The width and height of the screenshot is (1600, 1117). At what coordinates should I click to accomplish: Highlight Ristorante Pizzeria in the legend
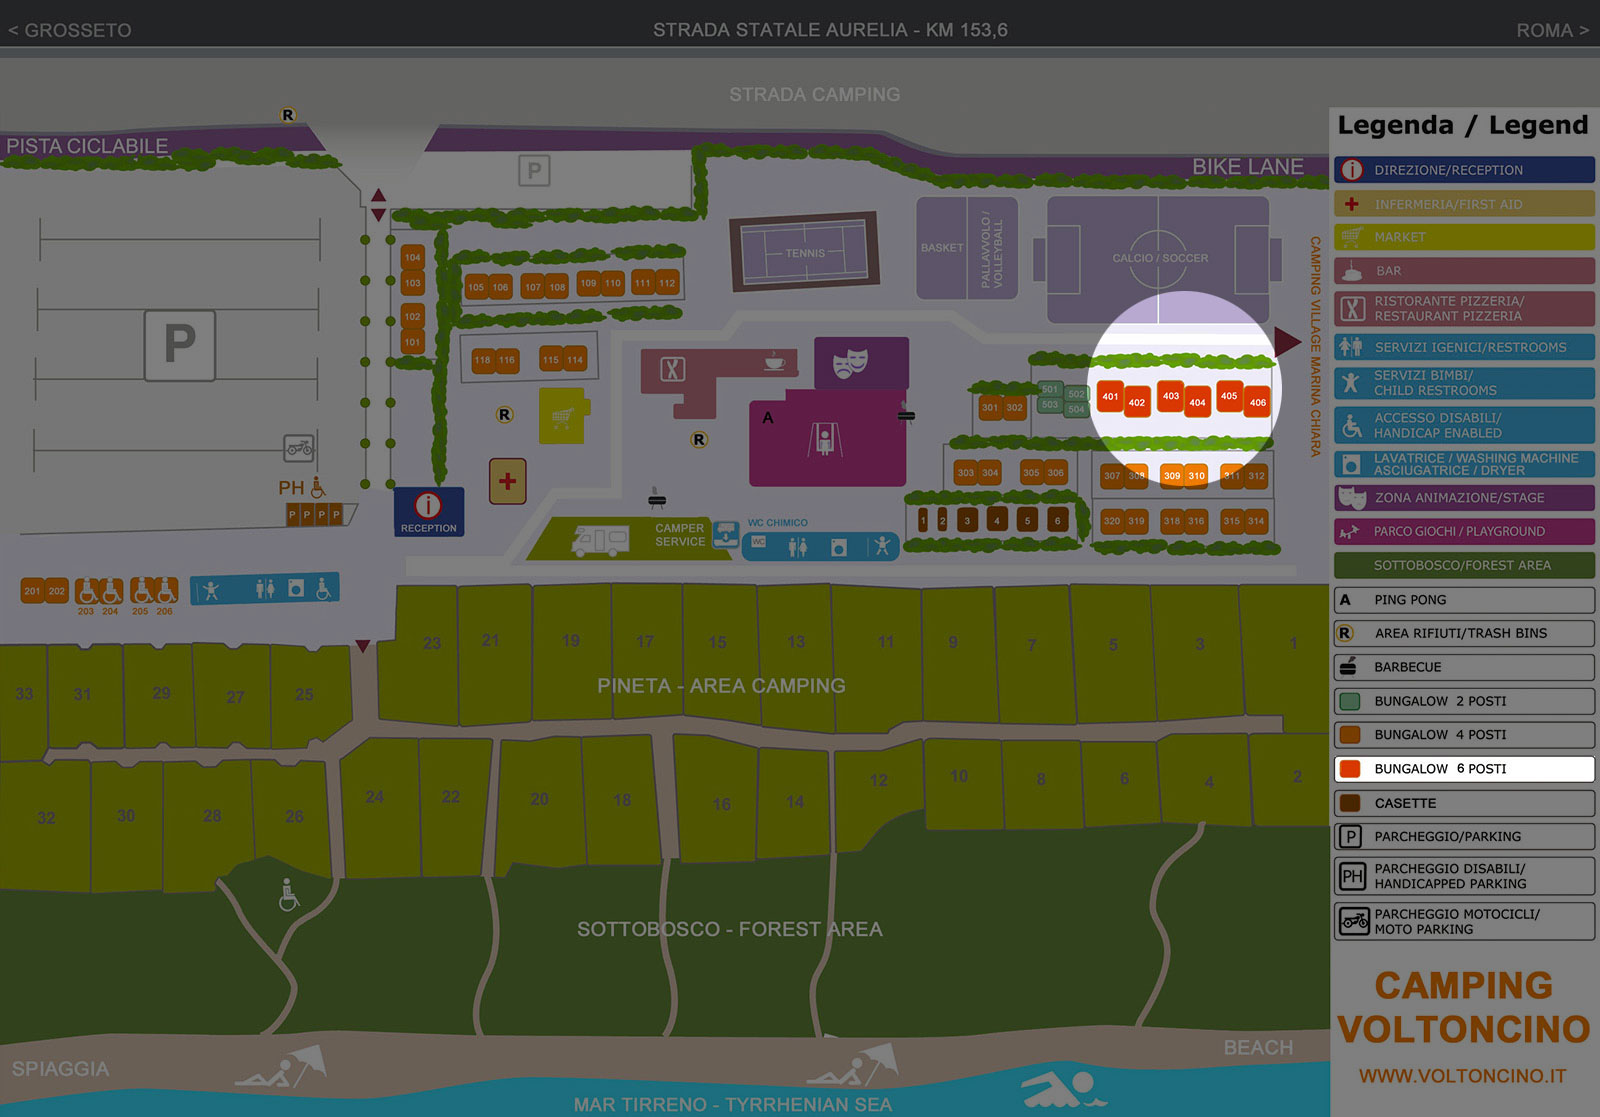click(x=1464, y=308)
